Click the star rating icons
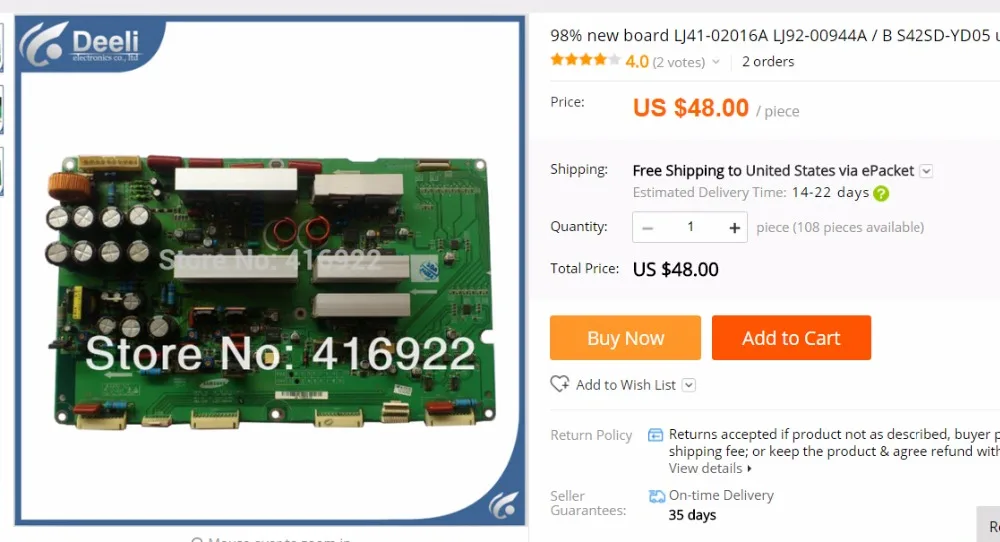The image size is (1000, 542). pos(585,61)
